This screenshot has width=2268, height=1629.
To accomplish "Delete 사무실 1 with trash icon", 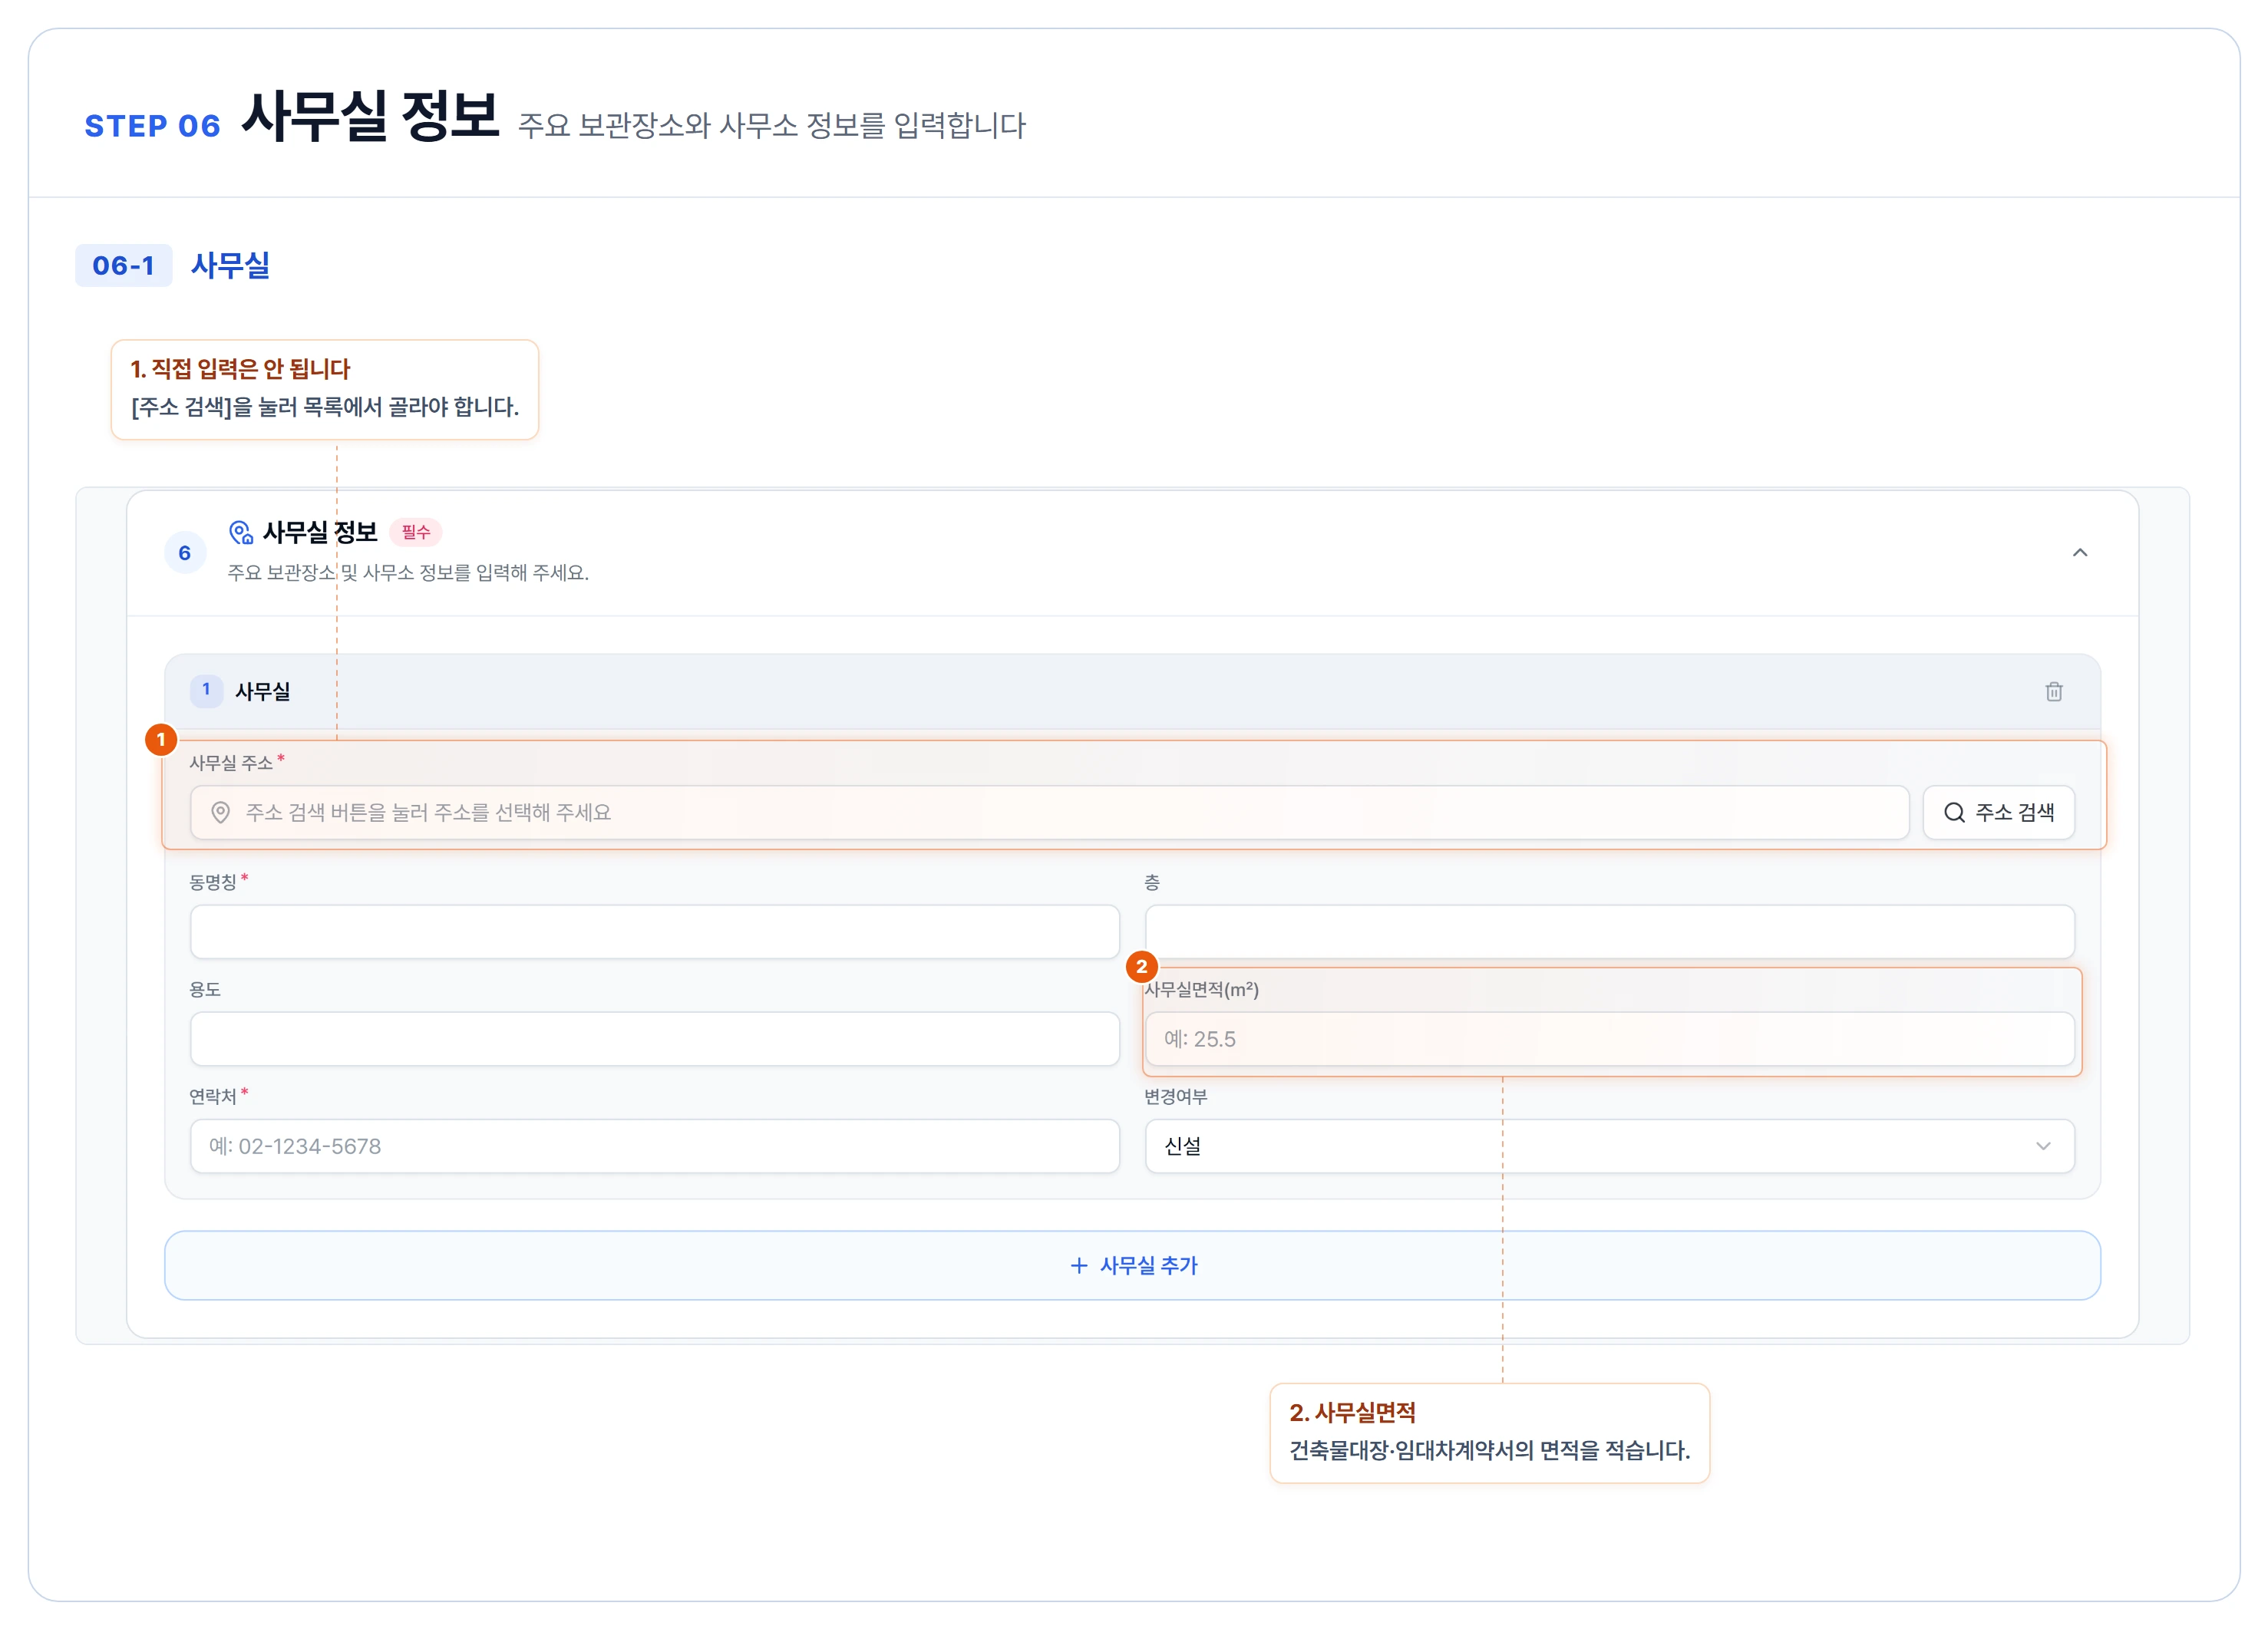I will coord(2054,691).
